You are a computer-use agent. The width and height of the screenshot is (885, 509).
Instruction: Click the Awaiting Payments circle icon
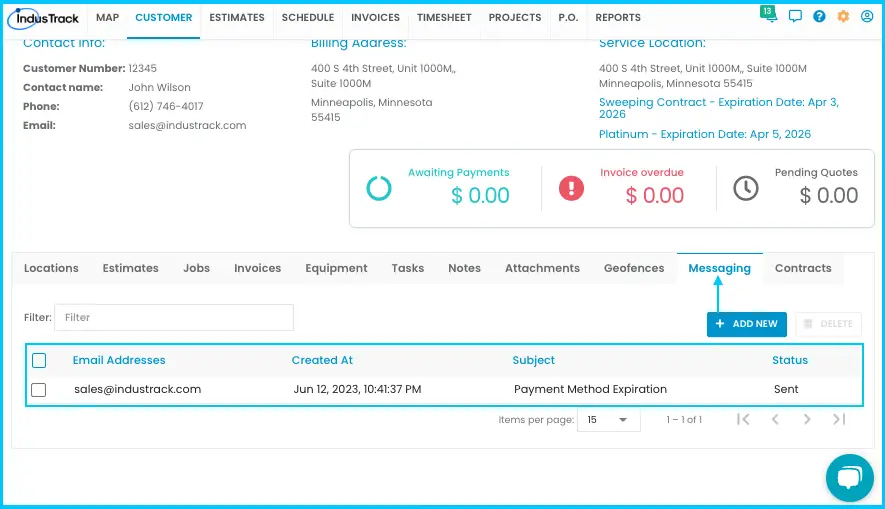point(379,188)
